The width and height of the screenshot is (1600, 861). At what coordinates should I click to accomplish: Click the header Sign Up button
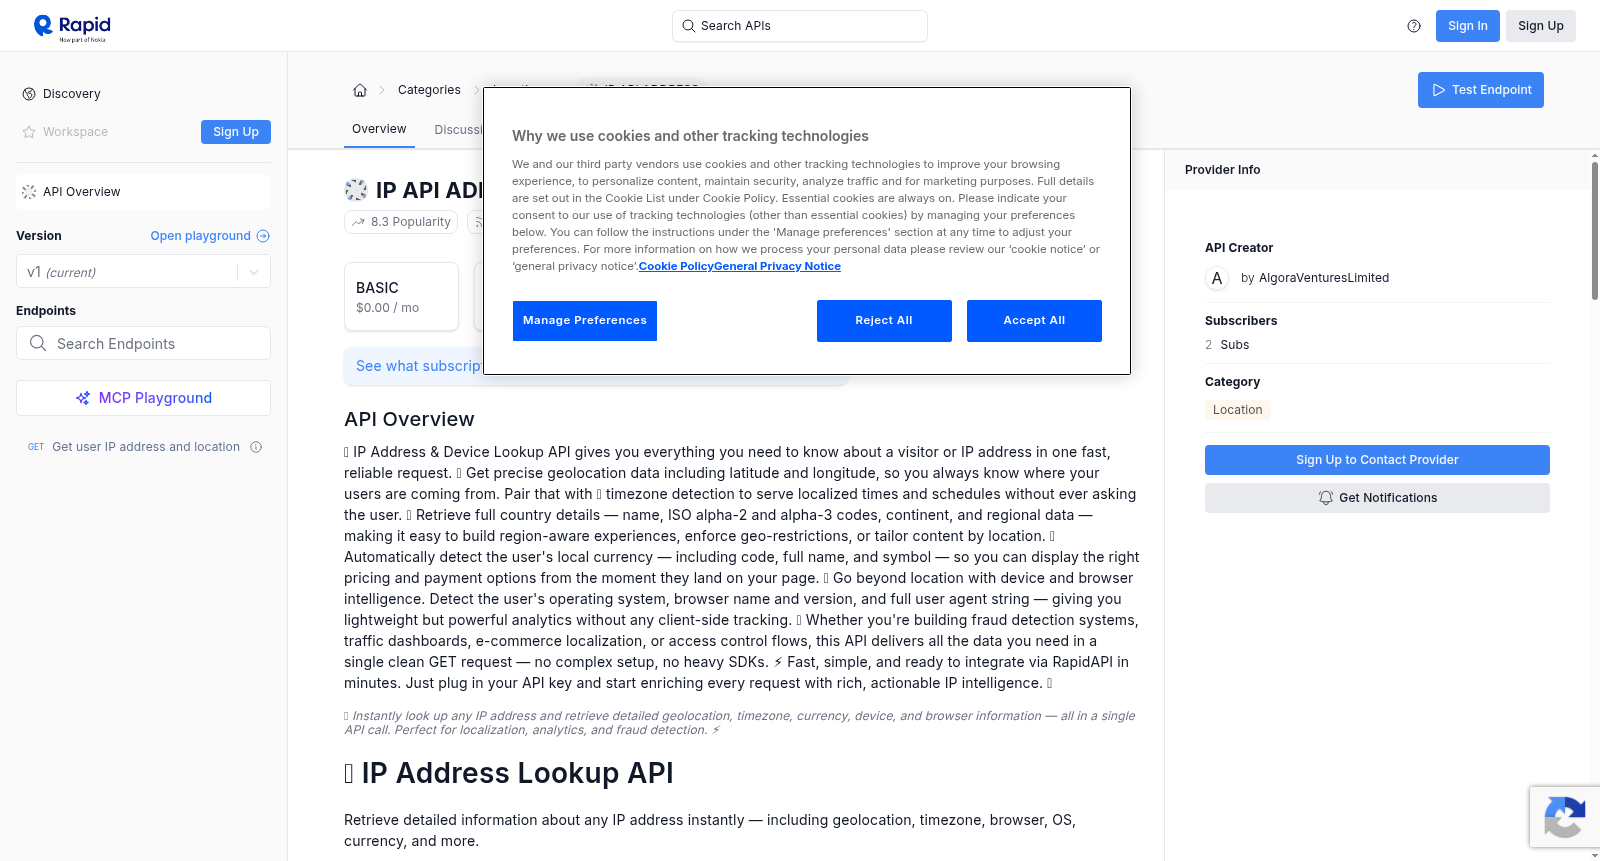(x=1540, y=26)
